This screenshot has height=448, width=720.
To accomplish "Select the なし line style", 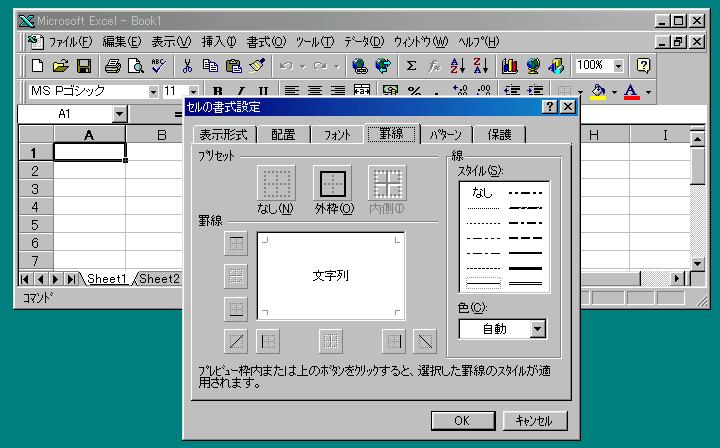I will point(482,193).
